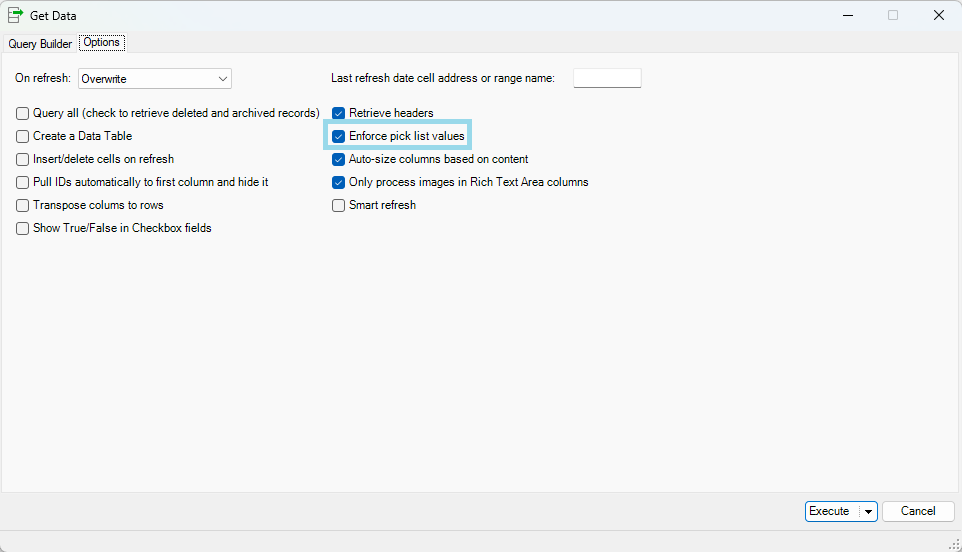Click the Execute button

[830, 511]
